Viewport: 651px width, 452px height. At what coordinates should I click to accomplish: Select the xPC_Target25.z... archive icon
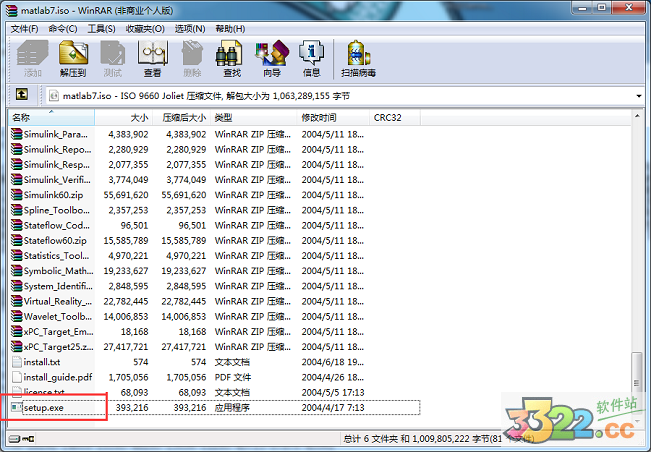point(17,347)
